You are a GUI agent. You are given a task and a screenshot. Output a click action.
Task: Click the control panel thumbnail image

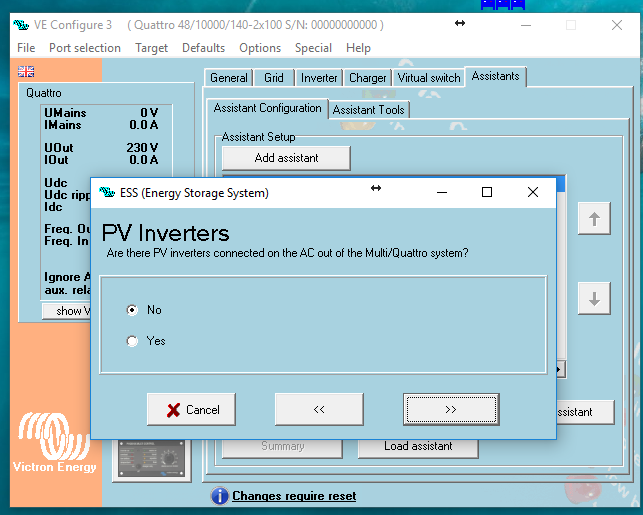(152, 459)
